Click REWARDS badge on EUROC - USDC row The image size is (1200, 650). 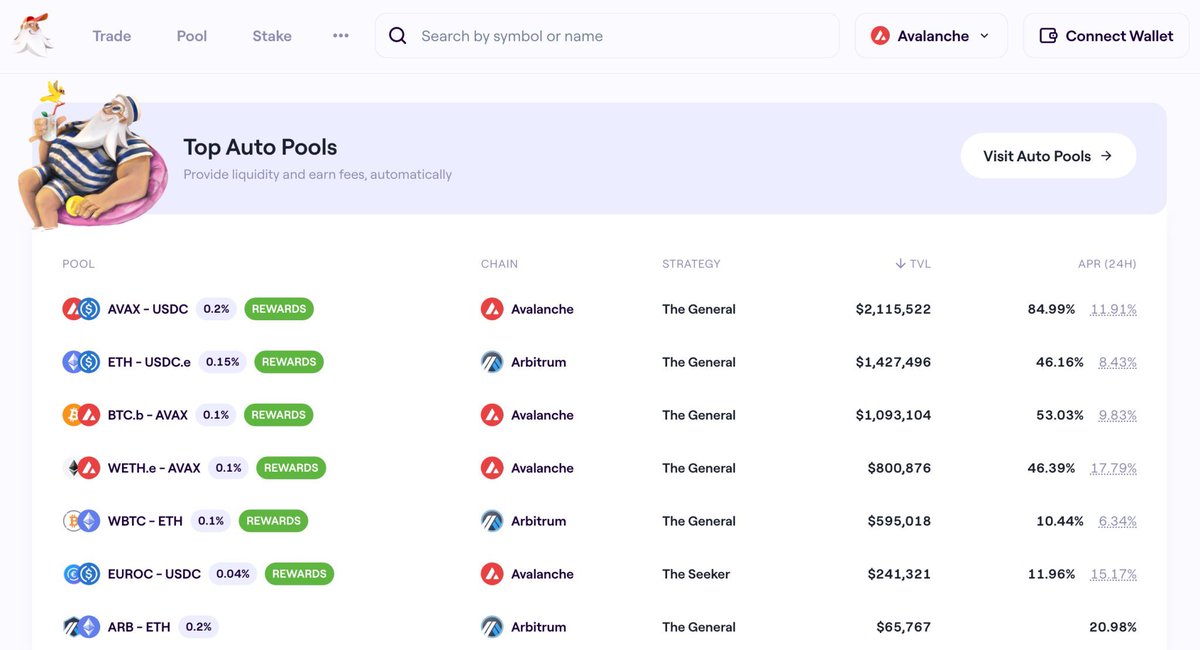299,574
